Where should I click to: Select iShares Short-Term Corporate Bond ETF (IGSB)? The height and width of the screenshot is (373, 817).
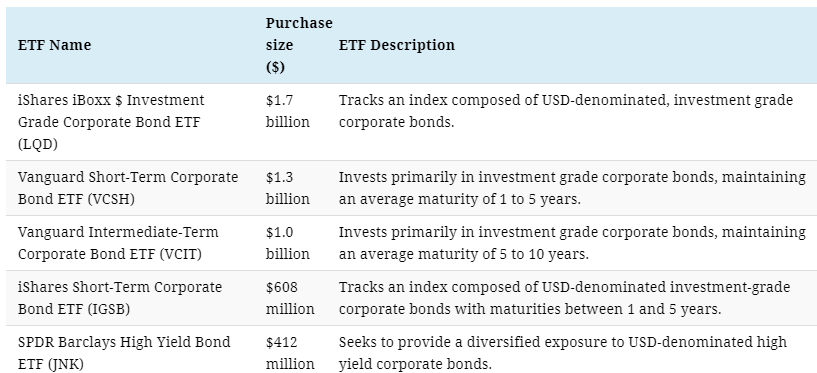coord(120,298)
